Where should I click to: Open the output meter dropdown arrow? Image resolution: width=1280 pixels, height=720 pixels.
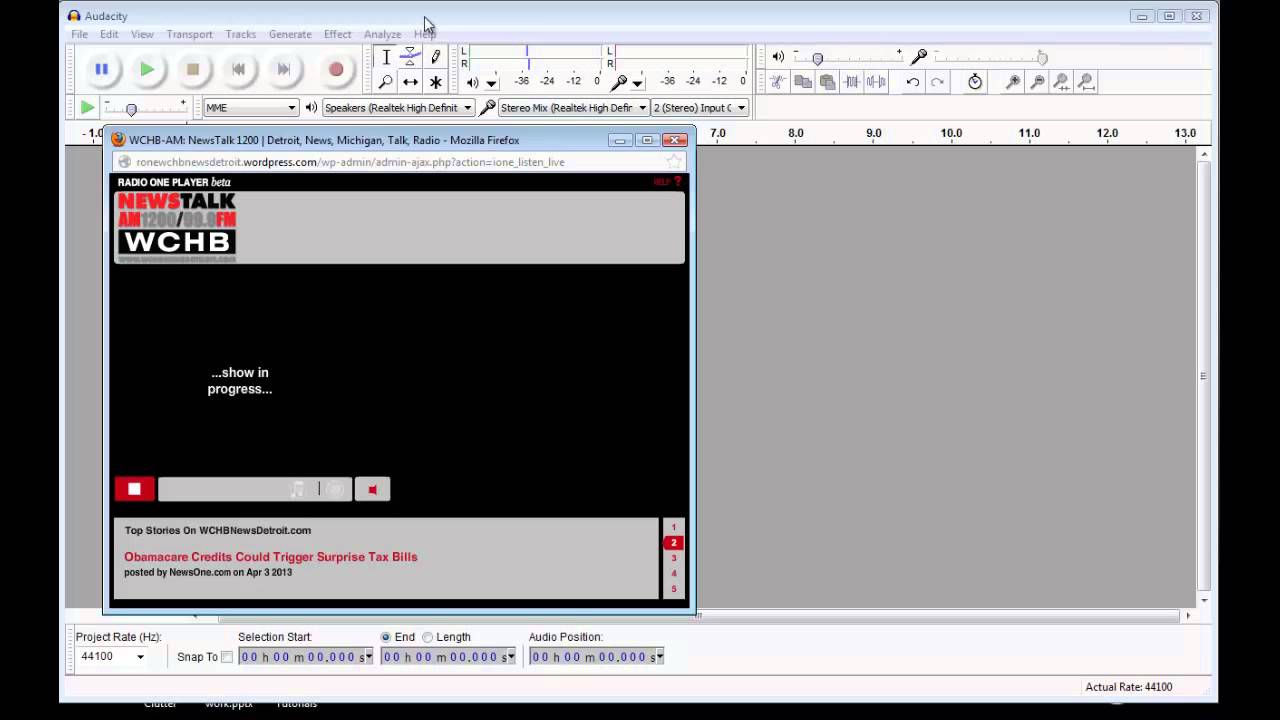point(491,83)
